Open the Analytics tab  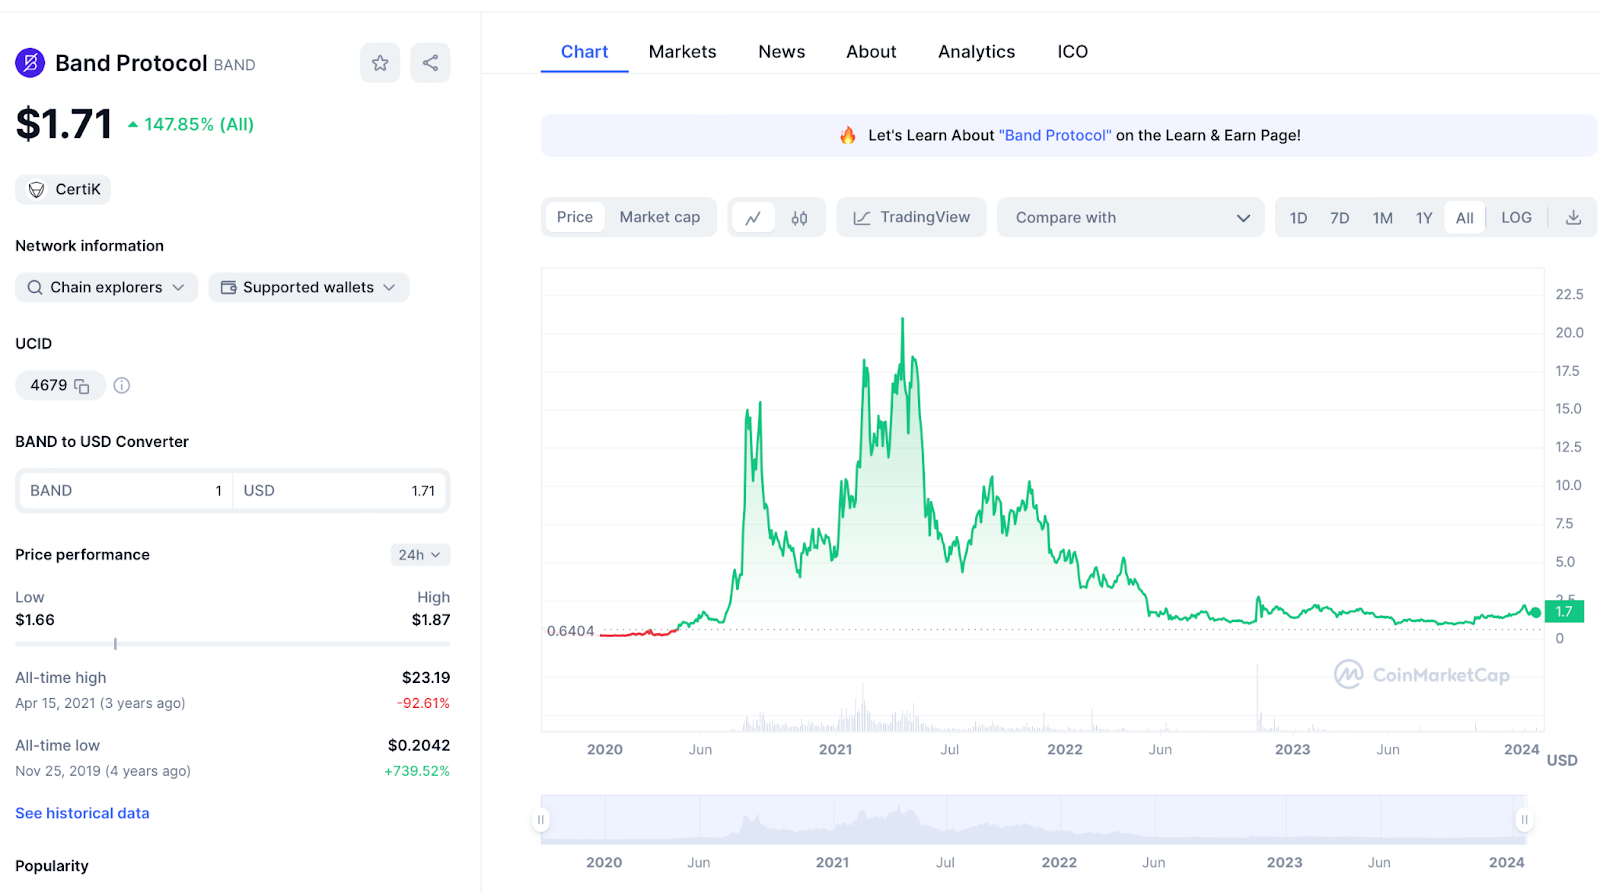tap(977, 52)
